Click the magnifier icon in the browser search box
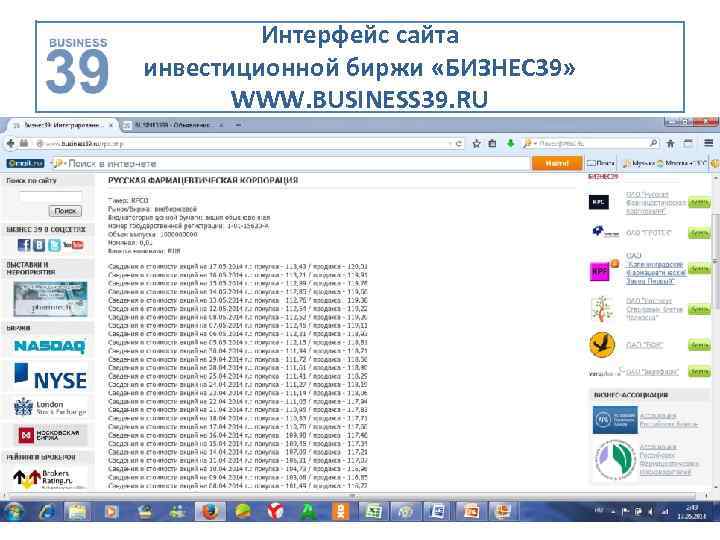The height and width of the screenshot is (540, 720). click(x=653, y=144)
